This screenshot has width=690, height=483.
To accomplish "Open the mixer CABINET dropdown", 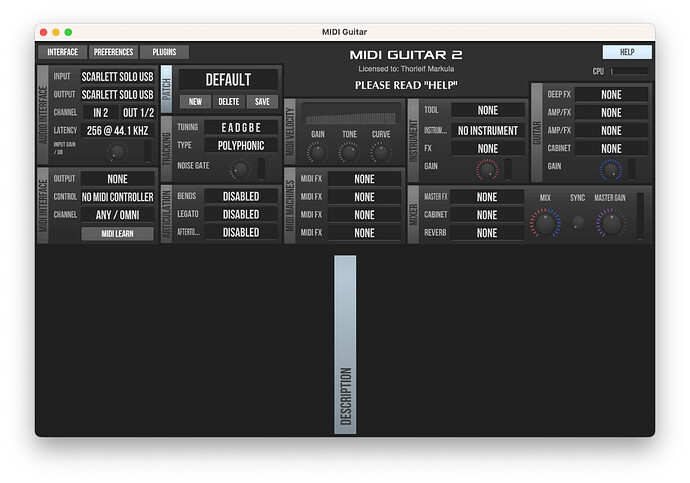I will pos(487,215).
